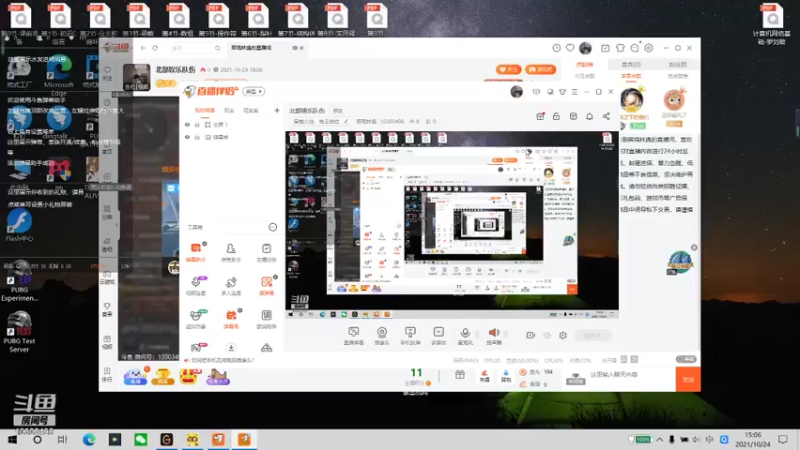Open the lyrics helper tool icon
The width and height of the screenshot is (800, 450).
266,318
